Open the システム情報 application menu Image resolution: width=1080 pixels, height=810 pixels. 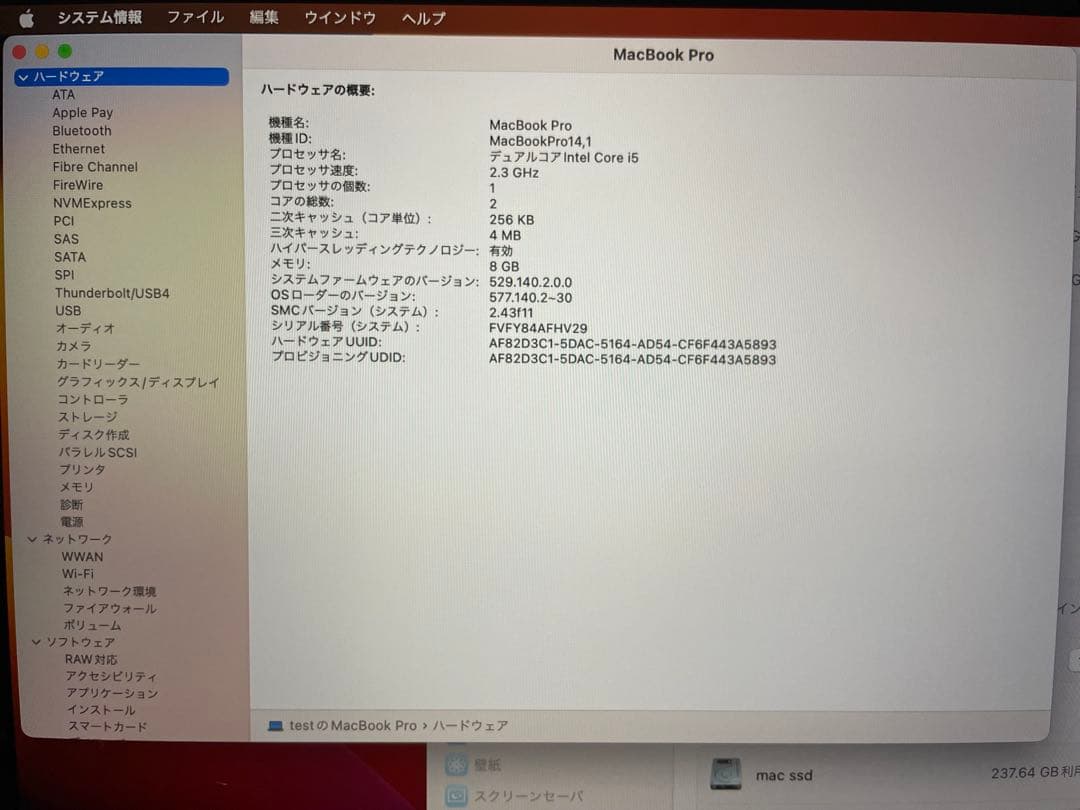click(100, 17)
